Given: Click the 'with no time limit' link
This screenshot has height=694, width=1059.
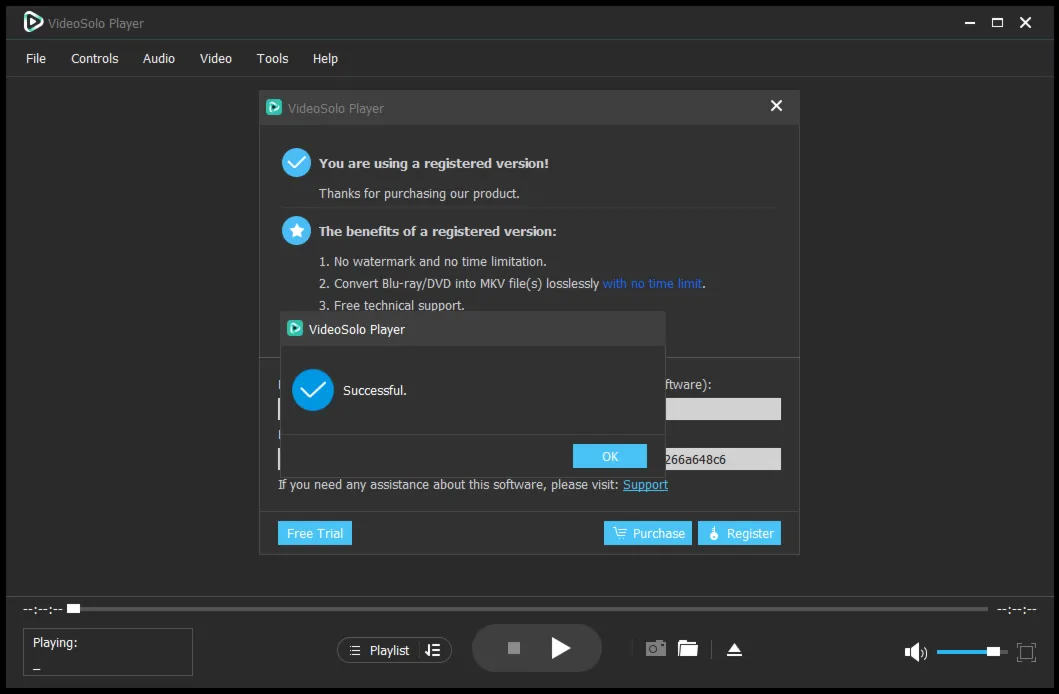Looking at the screenshot, I should pyautogui.click(x=652, y=284).
